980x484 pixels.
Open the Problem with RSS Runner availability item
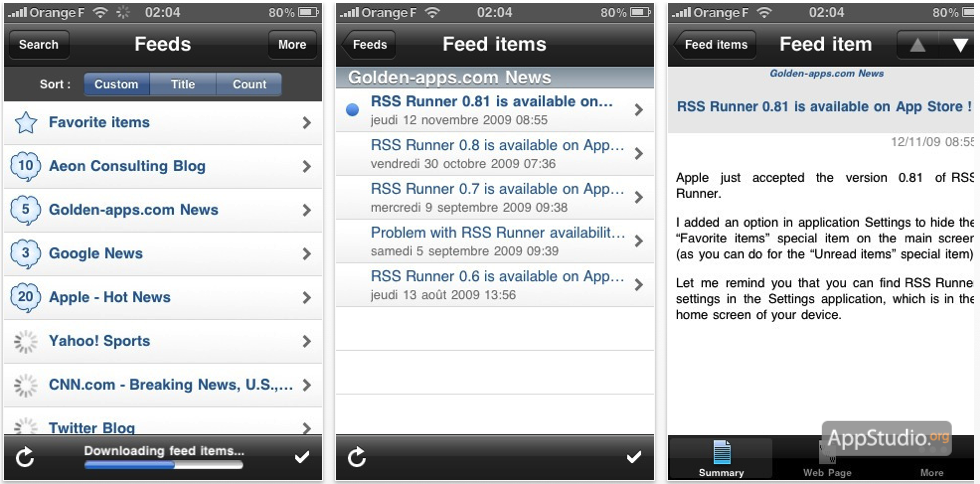click(497, 241)
